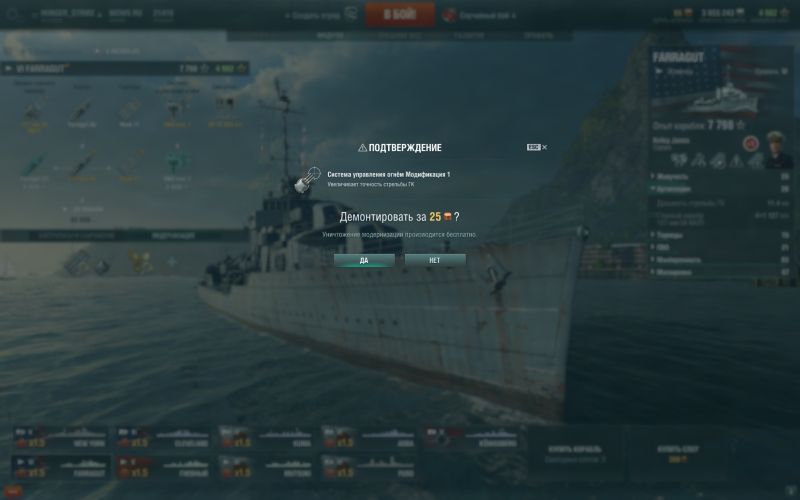This screenshot has height=500, width=800.
Task: Click the commander portrait in the Farragut panel
Action: 779,149
